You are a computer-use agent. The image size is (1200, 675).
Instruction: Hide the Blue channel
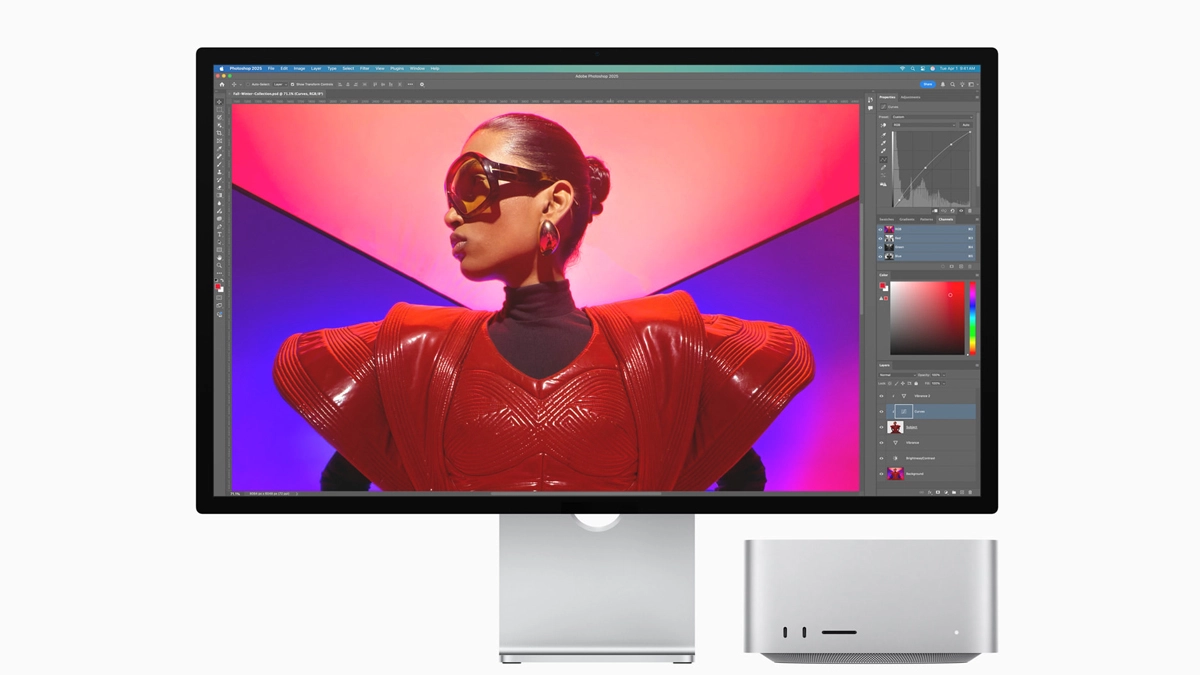[880, 256]
